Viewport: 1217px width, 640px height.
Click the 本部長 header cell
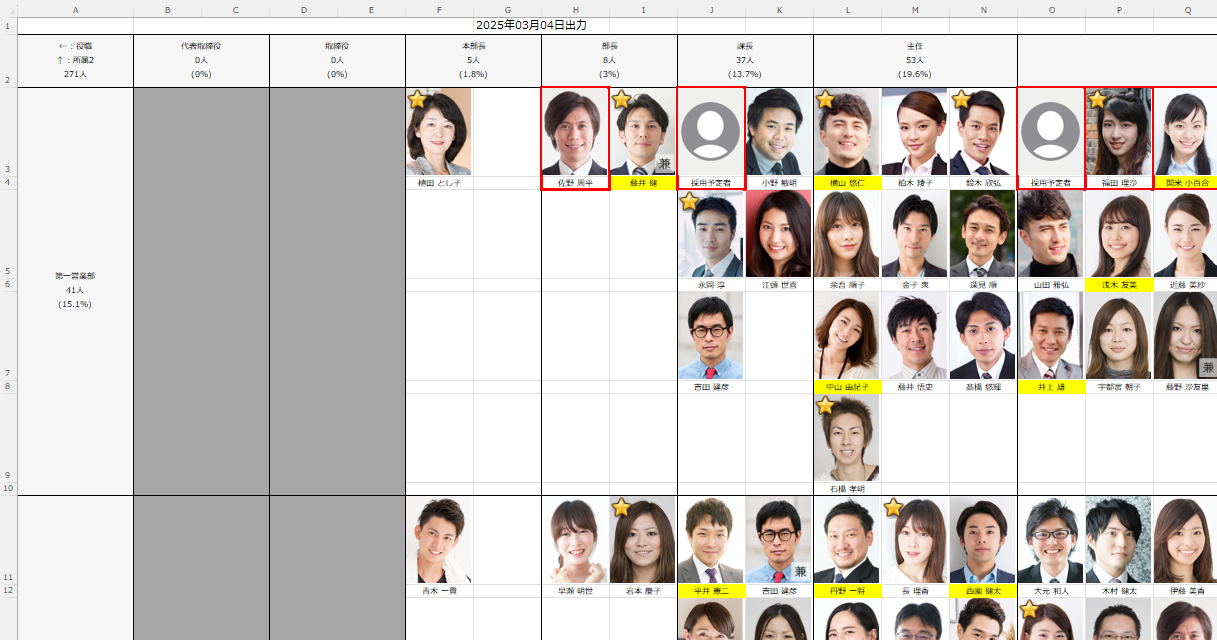[473, 61]
